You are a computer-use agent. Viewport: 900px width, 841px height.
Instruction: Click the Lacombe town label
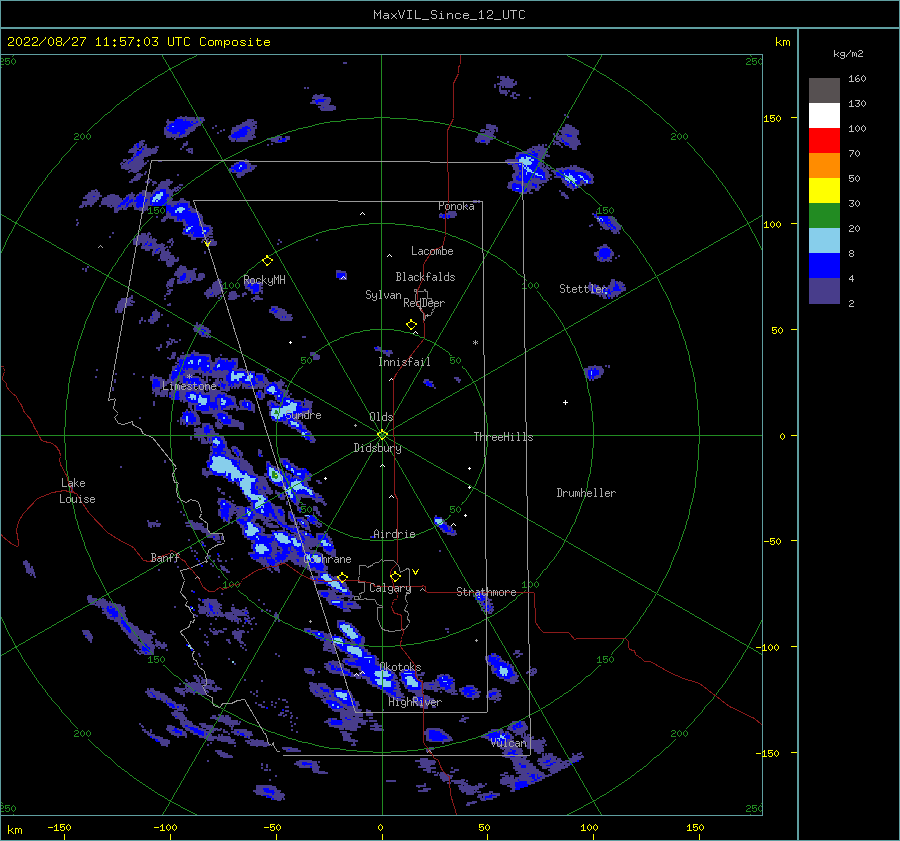pyautogui.click(x=432, y=251)
